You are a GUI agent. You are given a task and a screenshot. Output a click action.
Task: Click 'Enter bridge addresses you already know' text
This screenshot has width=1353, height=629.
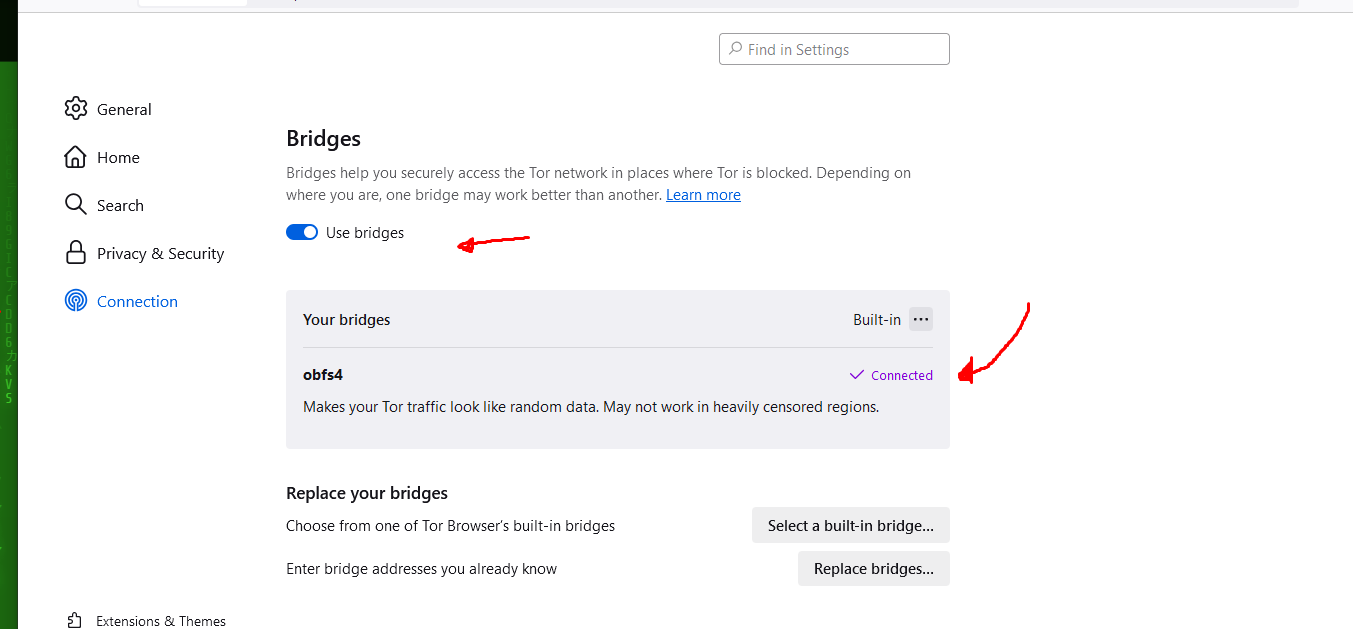421,569
